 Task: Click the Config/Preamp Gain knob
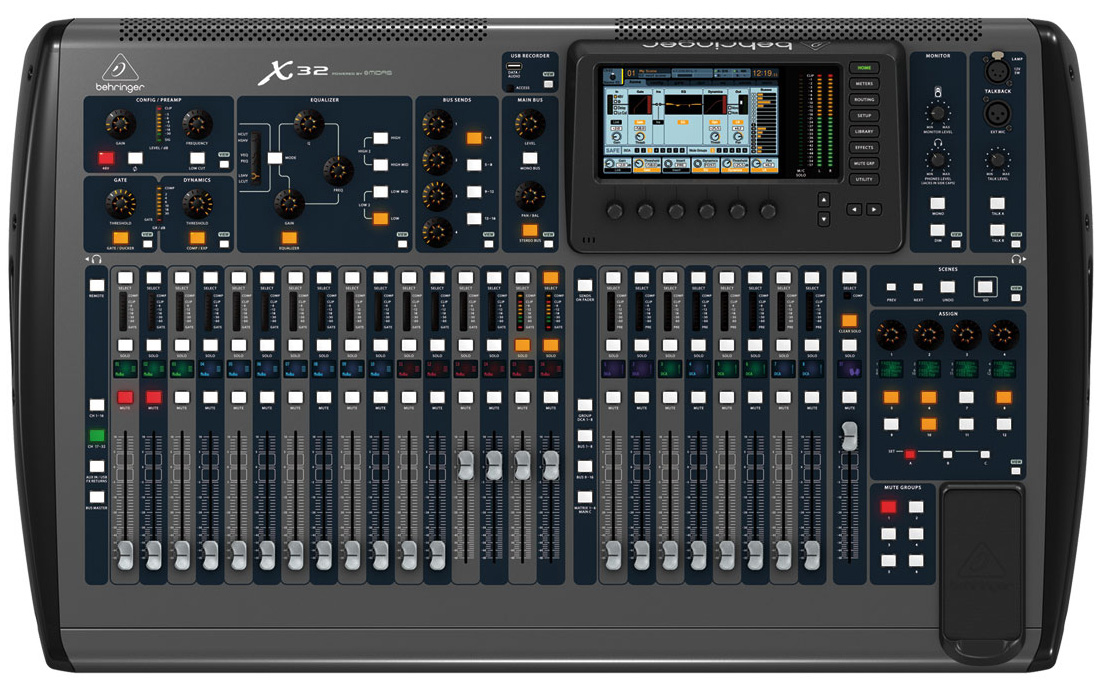point(121,124)
